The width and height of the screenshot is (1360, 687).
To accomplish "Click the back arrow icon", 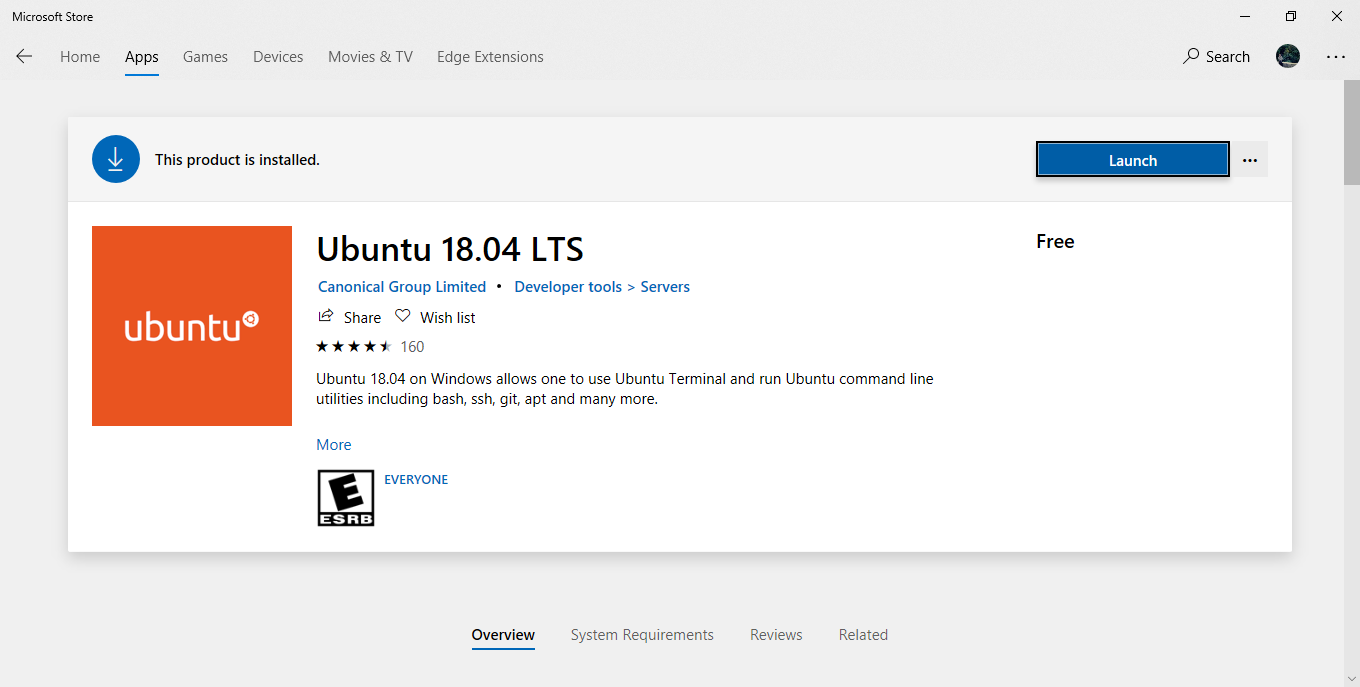I will coord(24,57).
